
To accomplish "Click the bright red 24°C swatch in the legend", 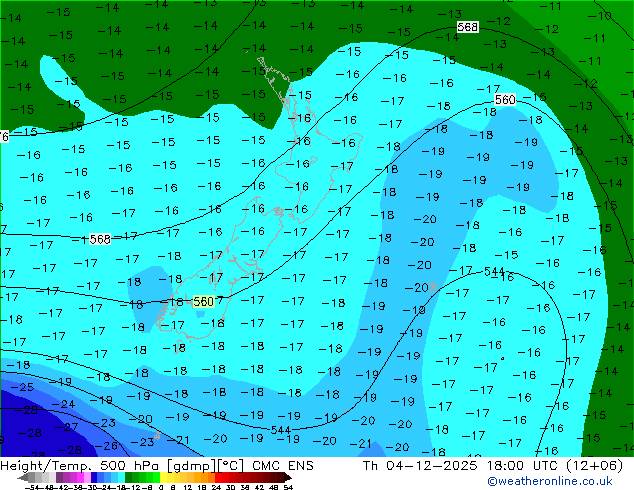I will (218, 478).
